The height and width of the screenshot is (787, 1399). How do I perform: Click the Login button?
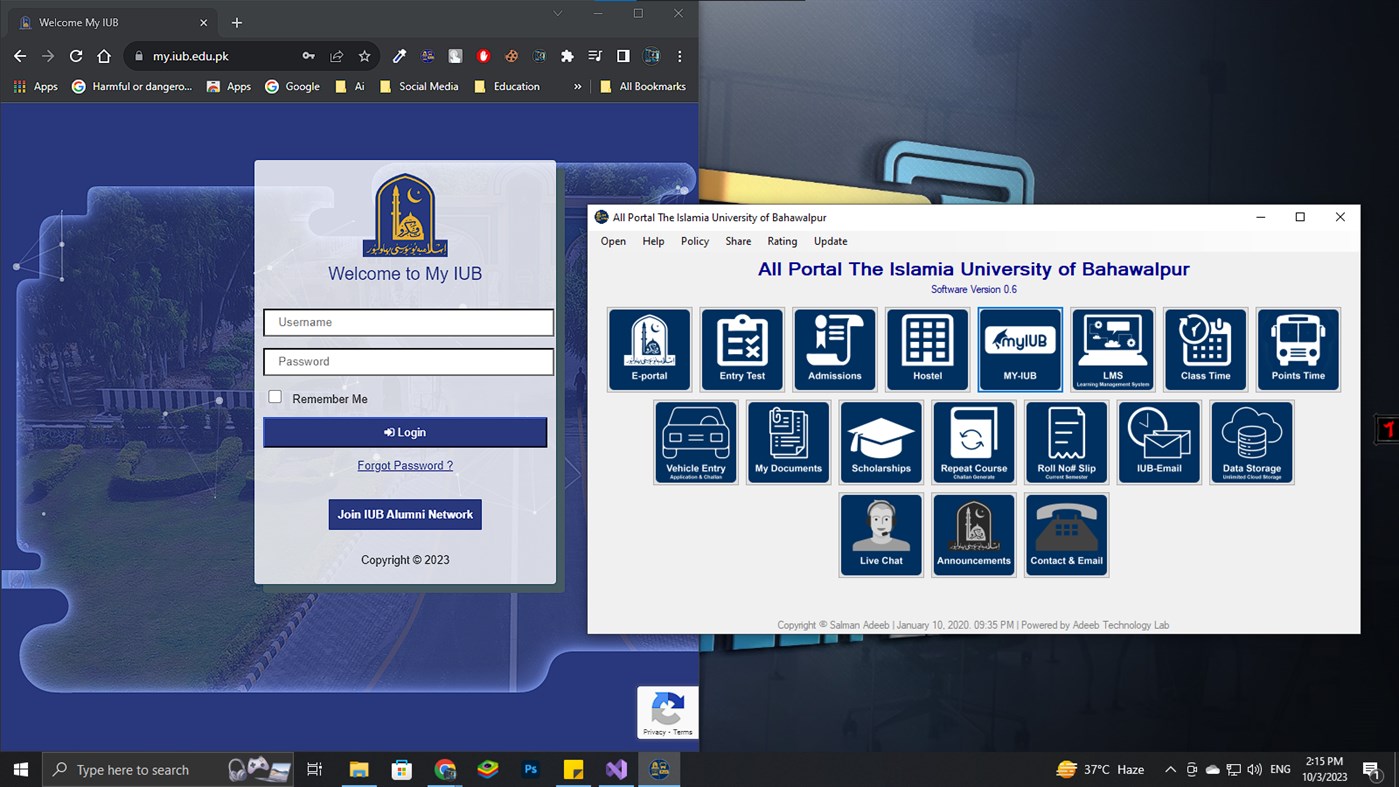coord(405,431)
